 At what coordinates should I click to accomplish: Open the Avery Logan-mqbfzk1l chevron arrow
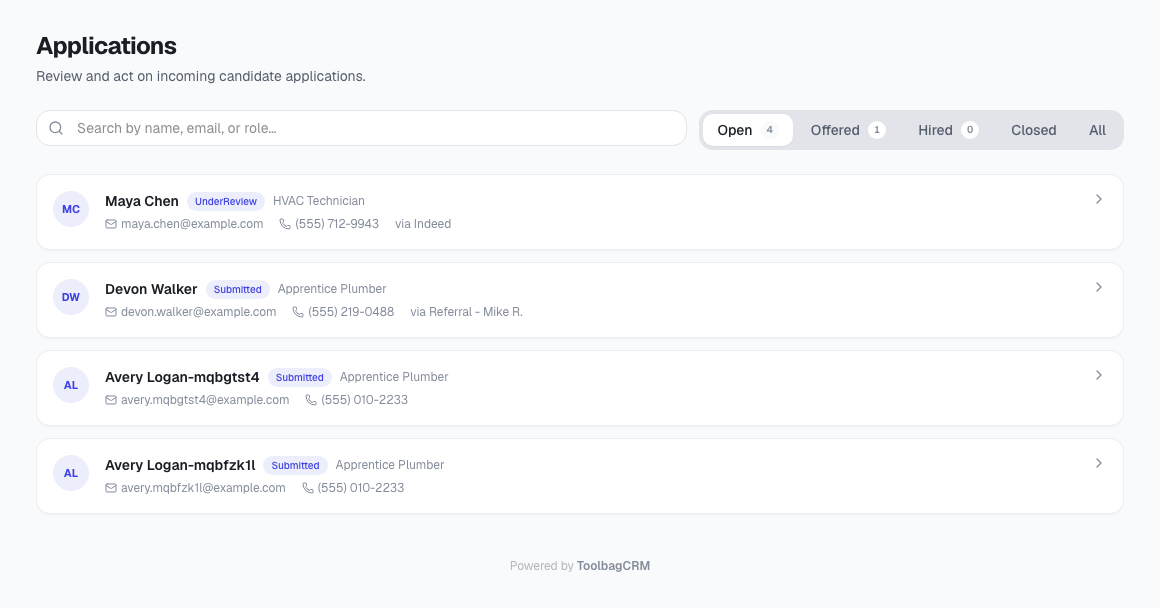(x=1099, y=463)
